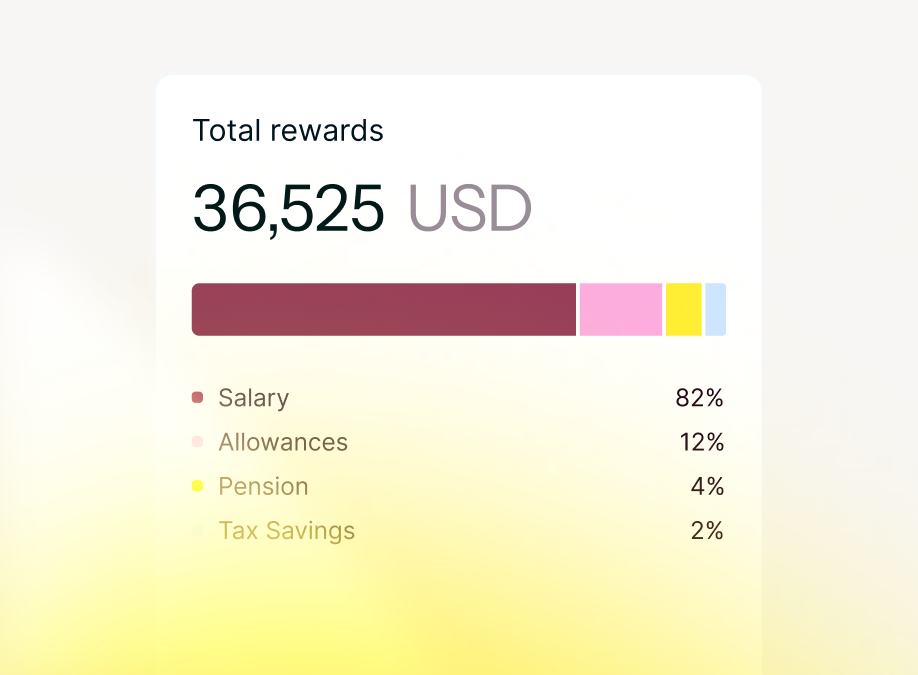Click the Salary label
The height and width of the screenshot is (675, 918).
click(x=254, y=399)
